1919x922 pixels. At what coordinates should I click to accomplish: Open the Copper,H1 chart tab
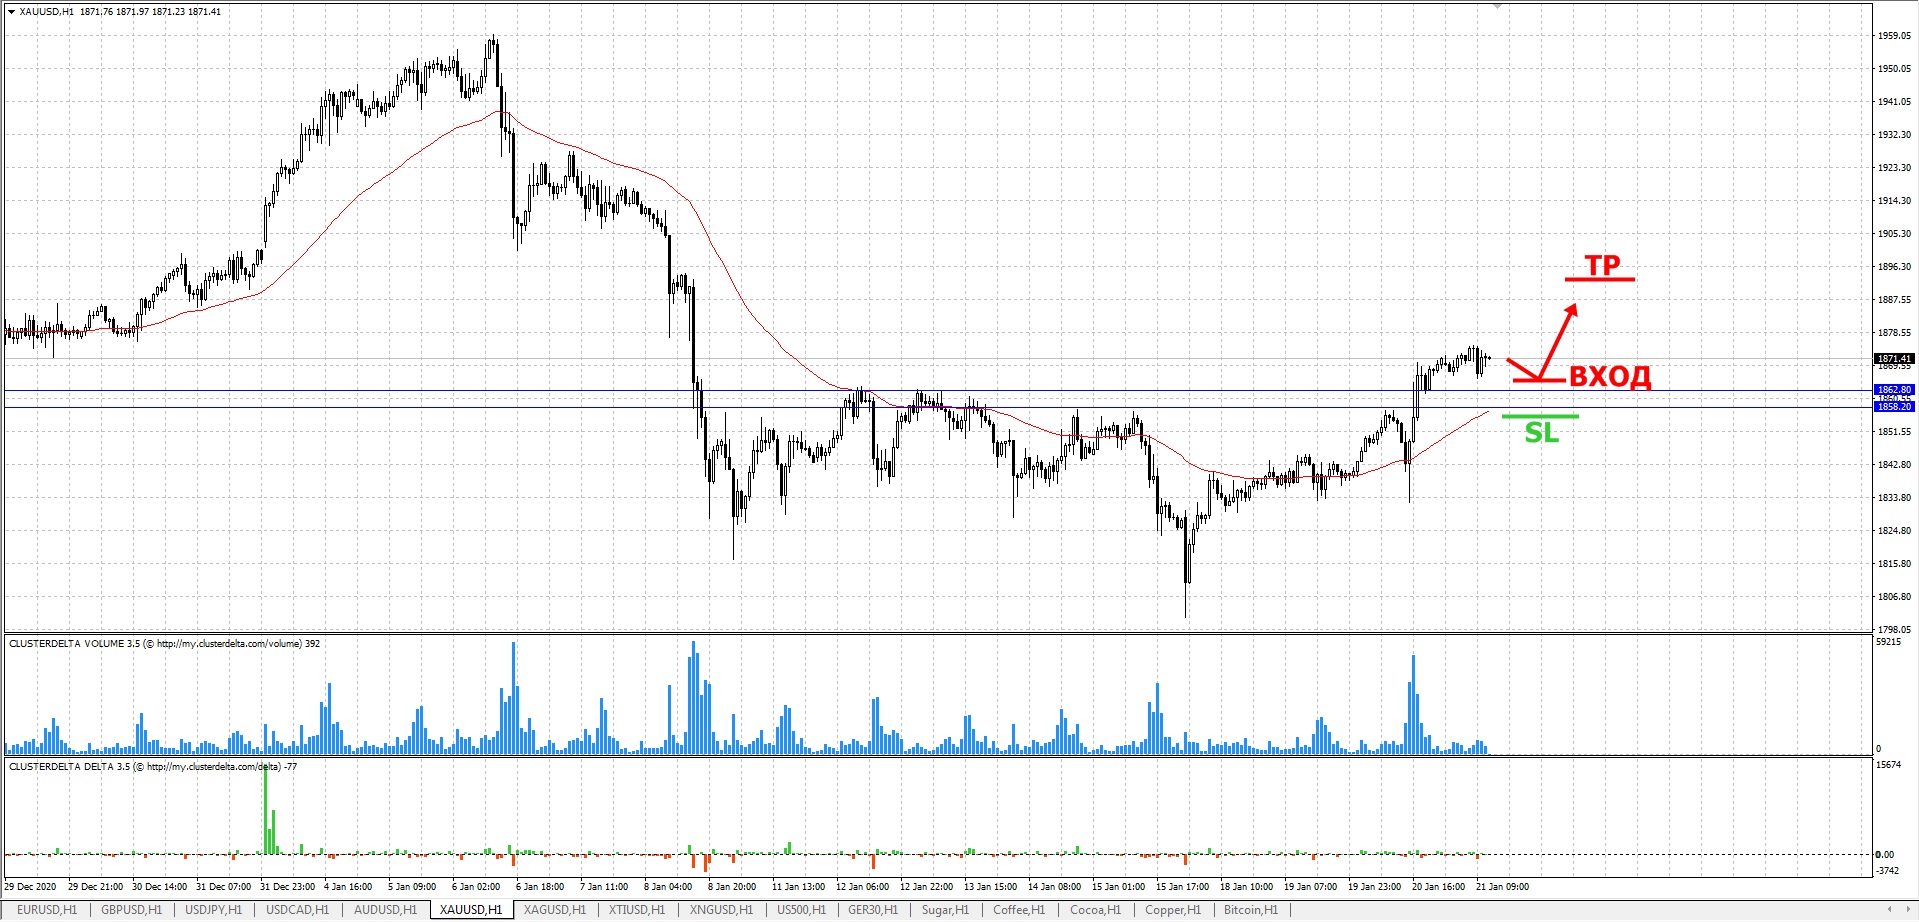tap(1172, 910)
